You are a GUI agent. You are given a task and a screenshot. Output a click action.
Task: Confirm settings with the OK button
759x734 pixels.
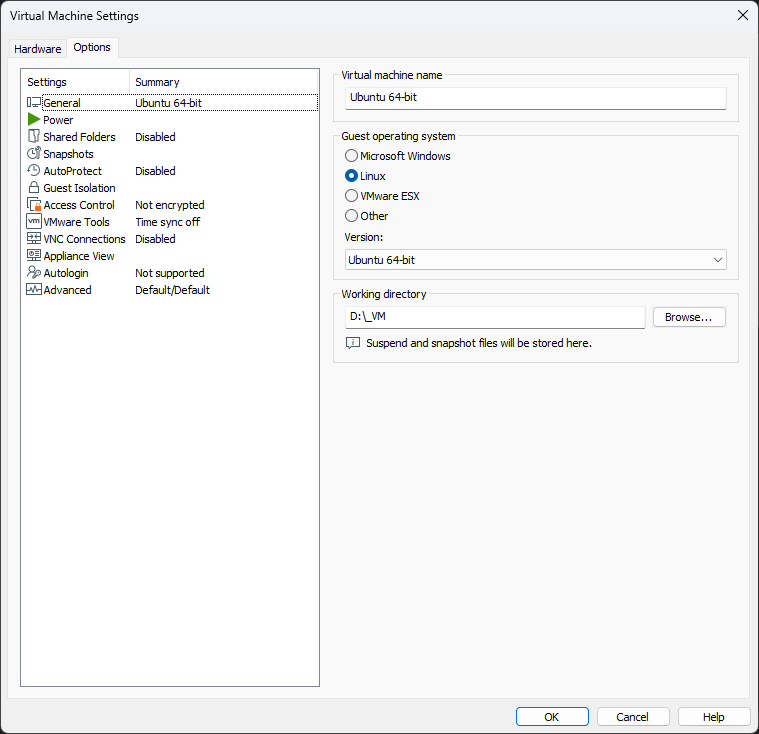coord(552,717)
